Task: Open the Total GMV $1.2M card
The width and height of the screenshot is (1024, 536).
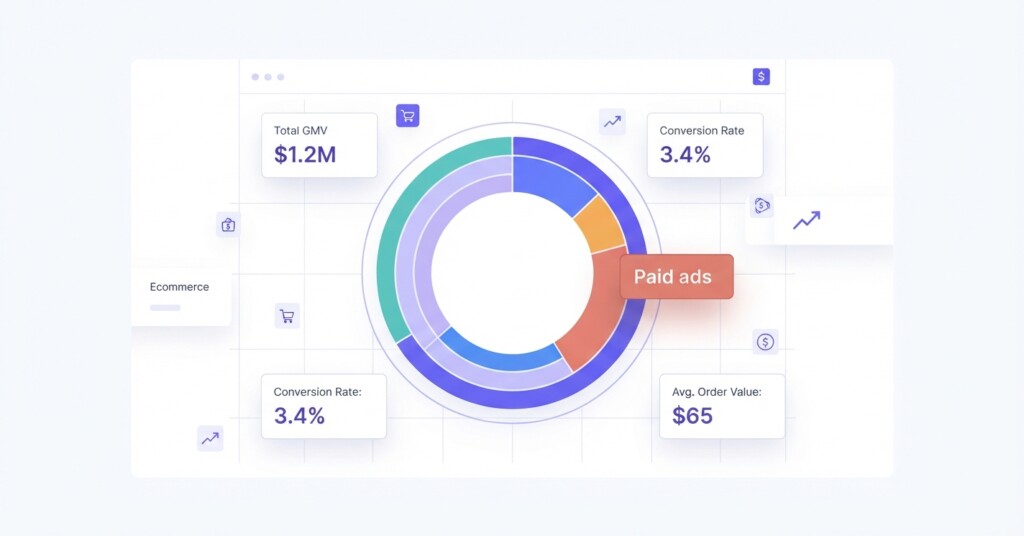Action: pos(319,145)
